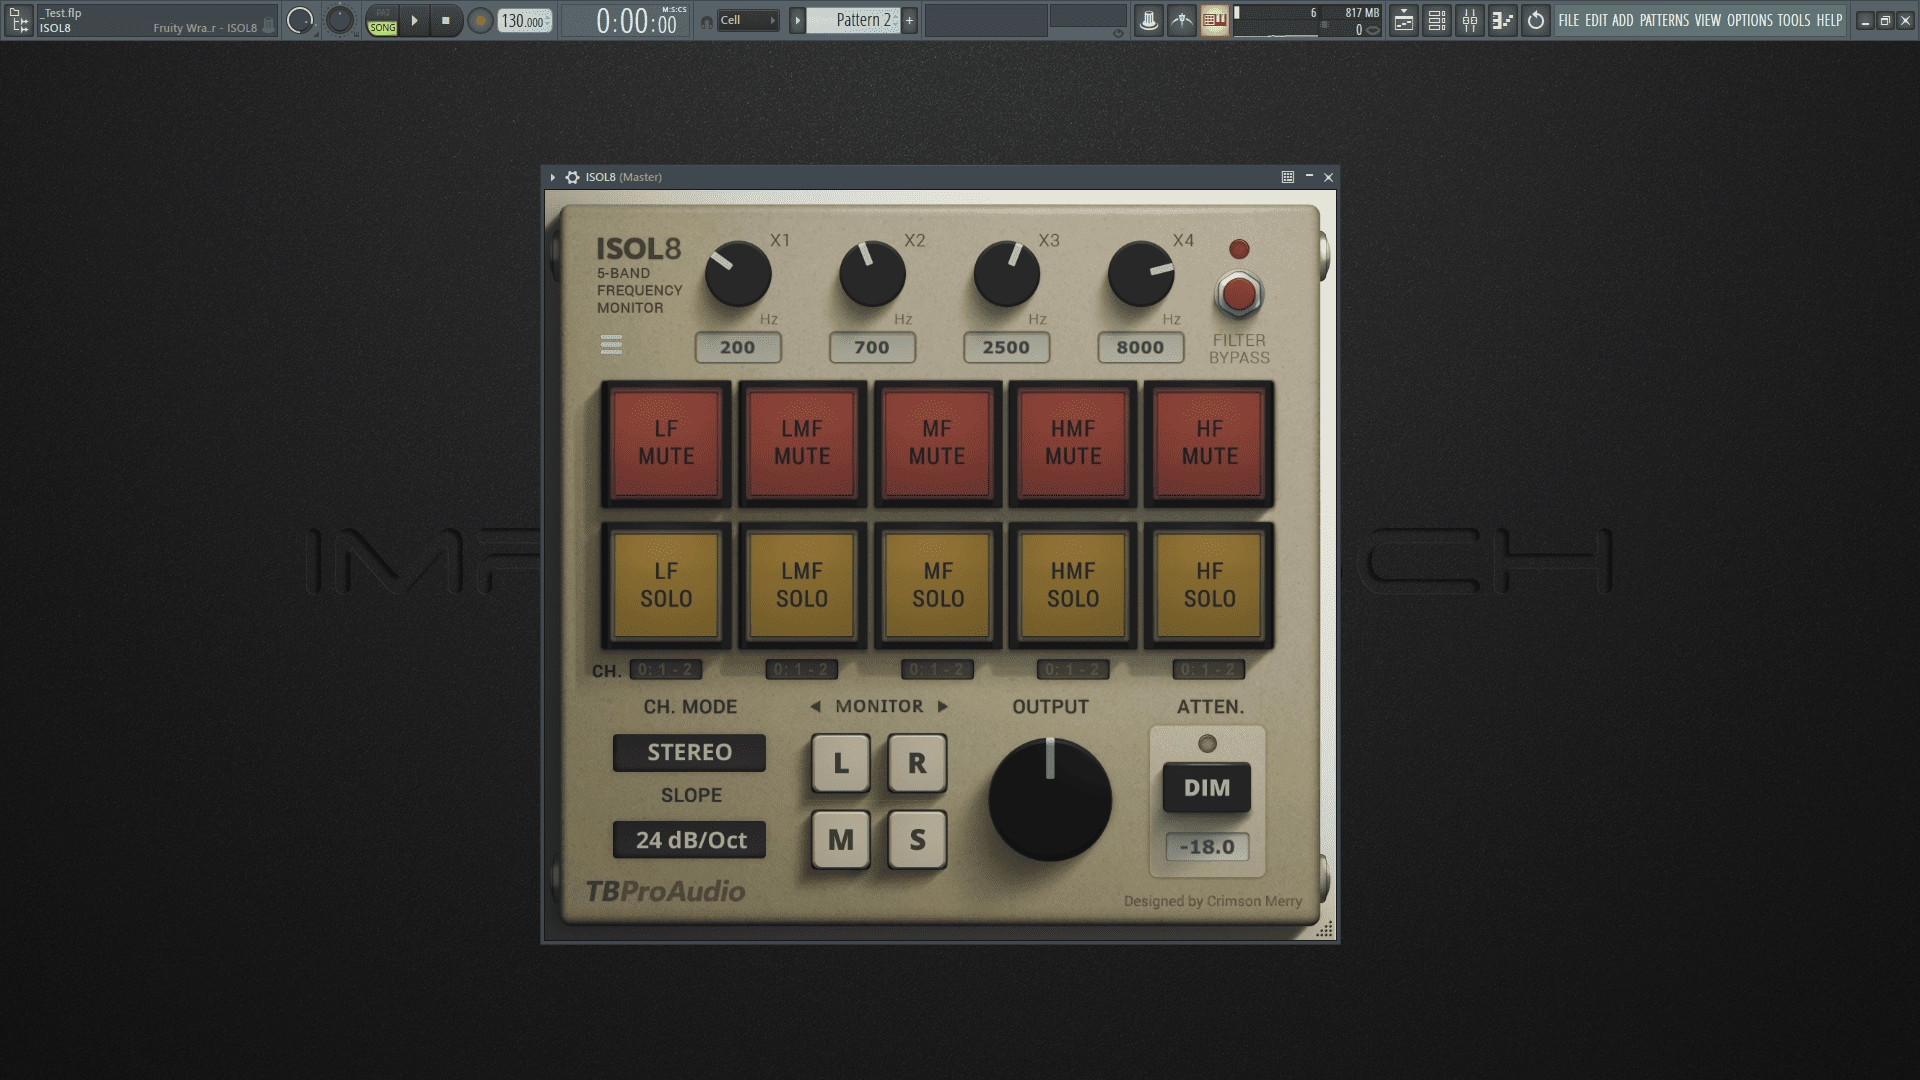The height and width of the screenshot is (1080, 1920).
Task: Open the ISOL8 hamburger menu icon
Action: (x=611, y=345)
